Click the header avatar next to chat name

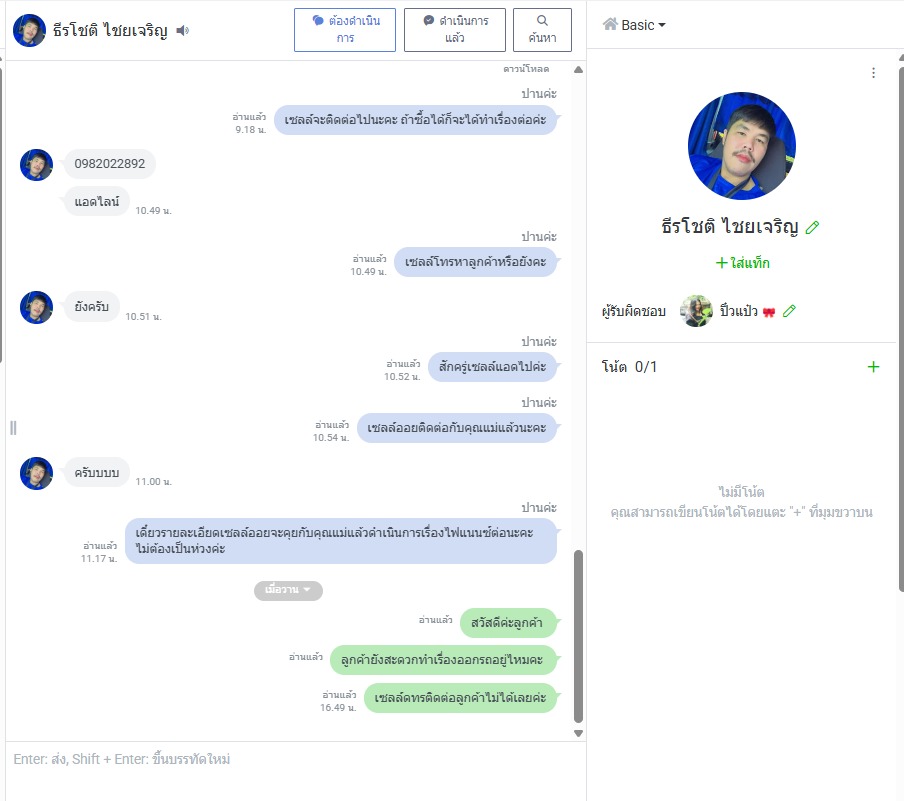29,30
